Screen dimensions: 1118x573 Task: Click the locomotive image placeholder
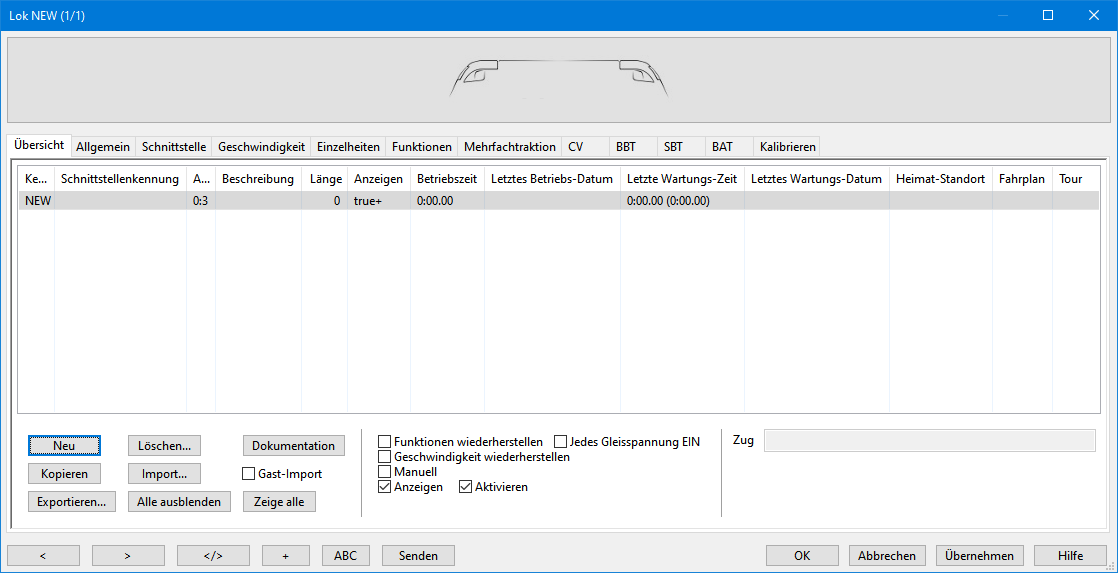pos(558,80)
